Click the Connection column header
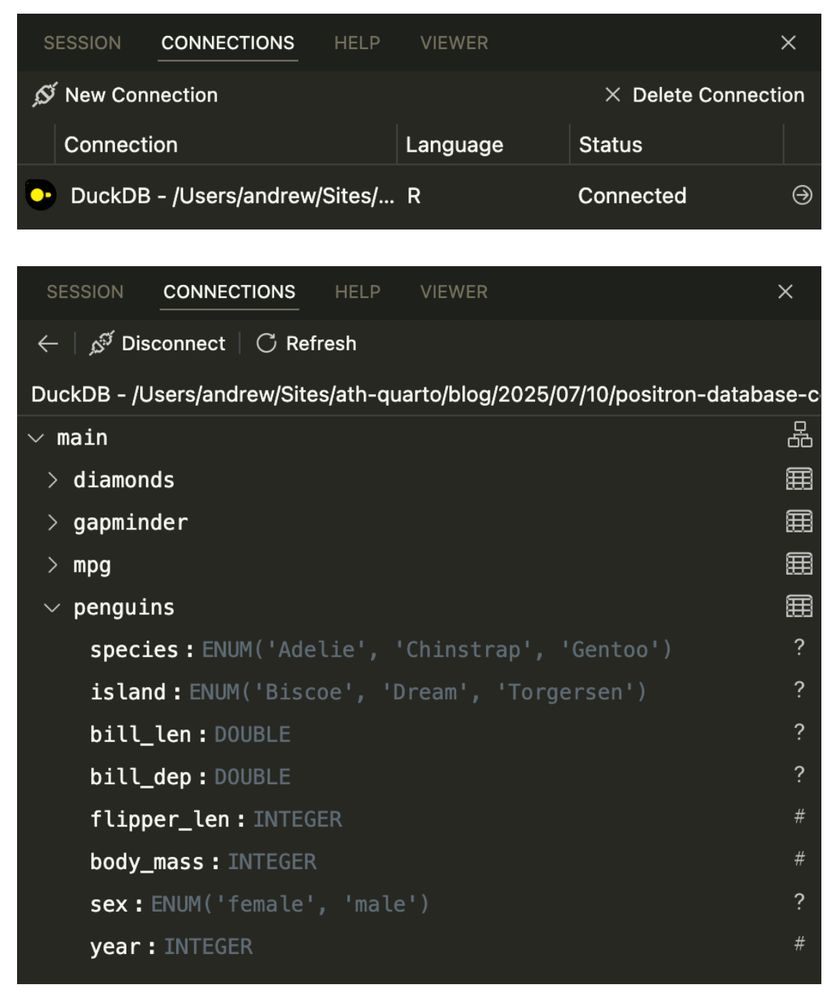 coord(121,145)
